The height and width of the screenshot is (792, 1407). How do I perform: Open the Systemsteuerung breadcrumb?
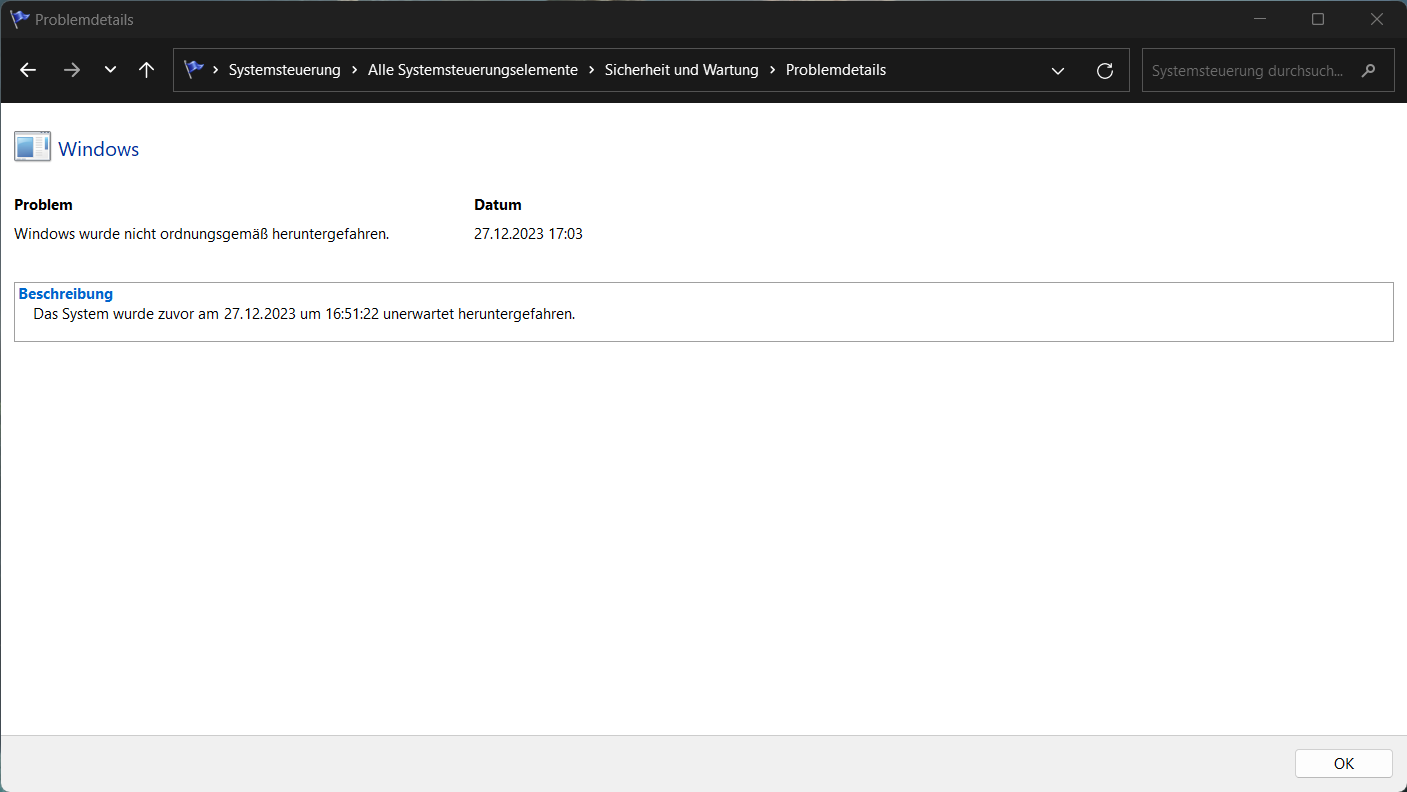click(x=284, y=70)
